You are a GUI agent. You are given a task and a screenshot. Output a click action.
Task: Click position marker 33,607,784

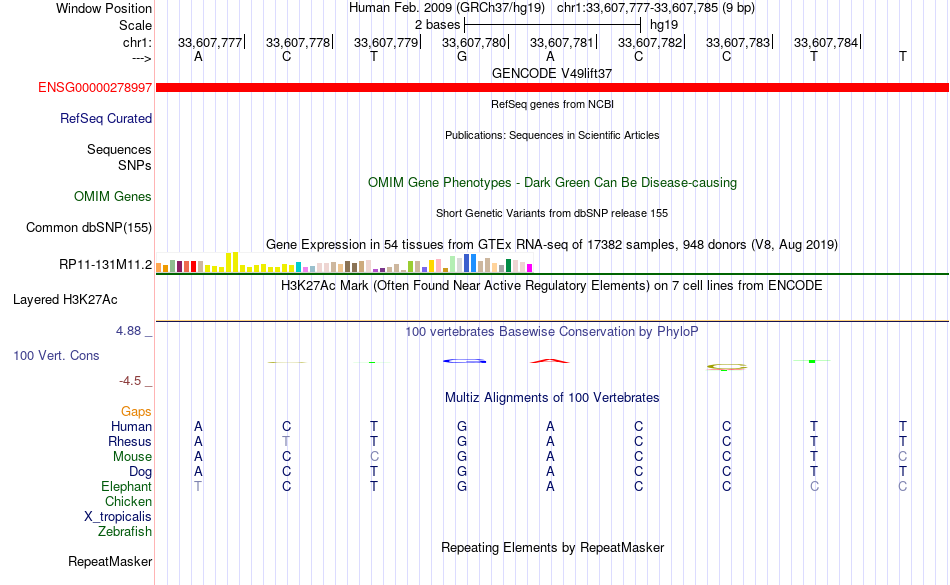point(826,42)
